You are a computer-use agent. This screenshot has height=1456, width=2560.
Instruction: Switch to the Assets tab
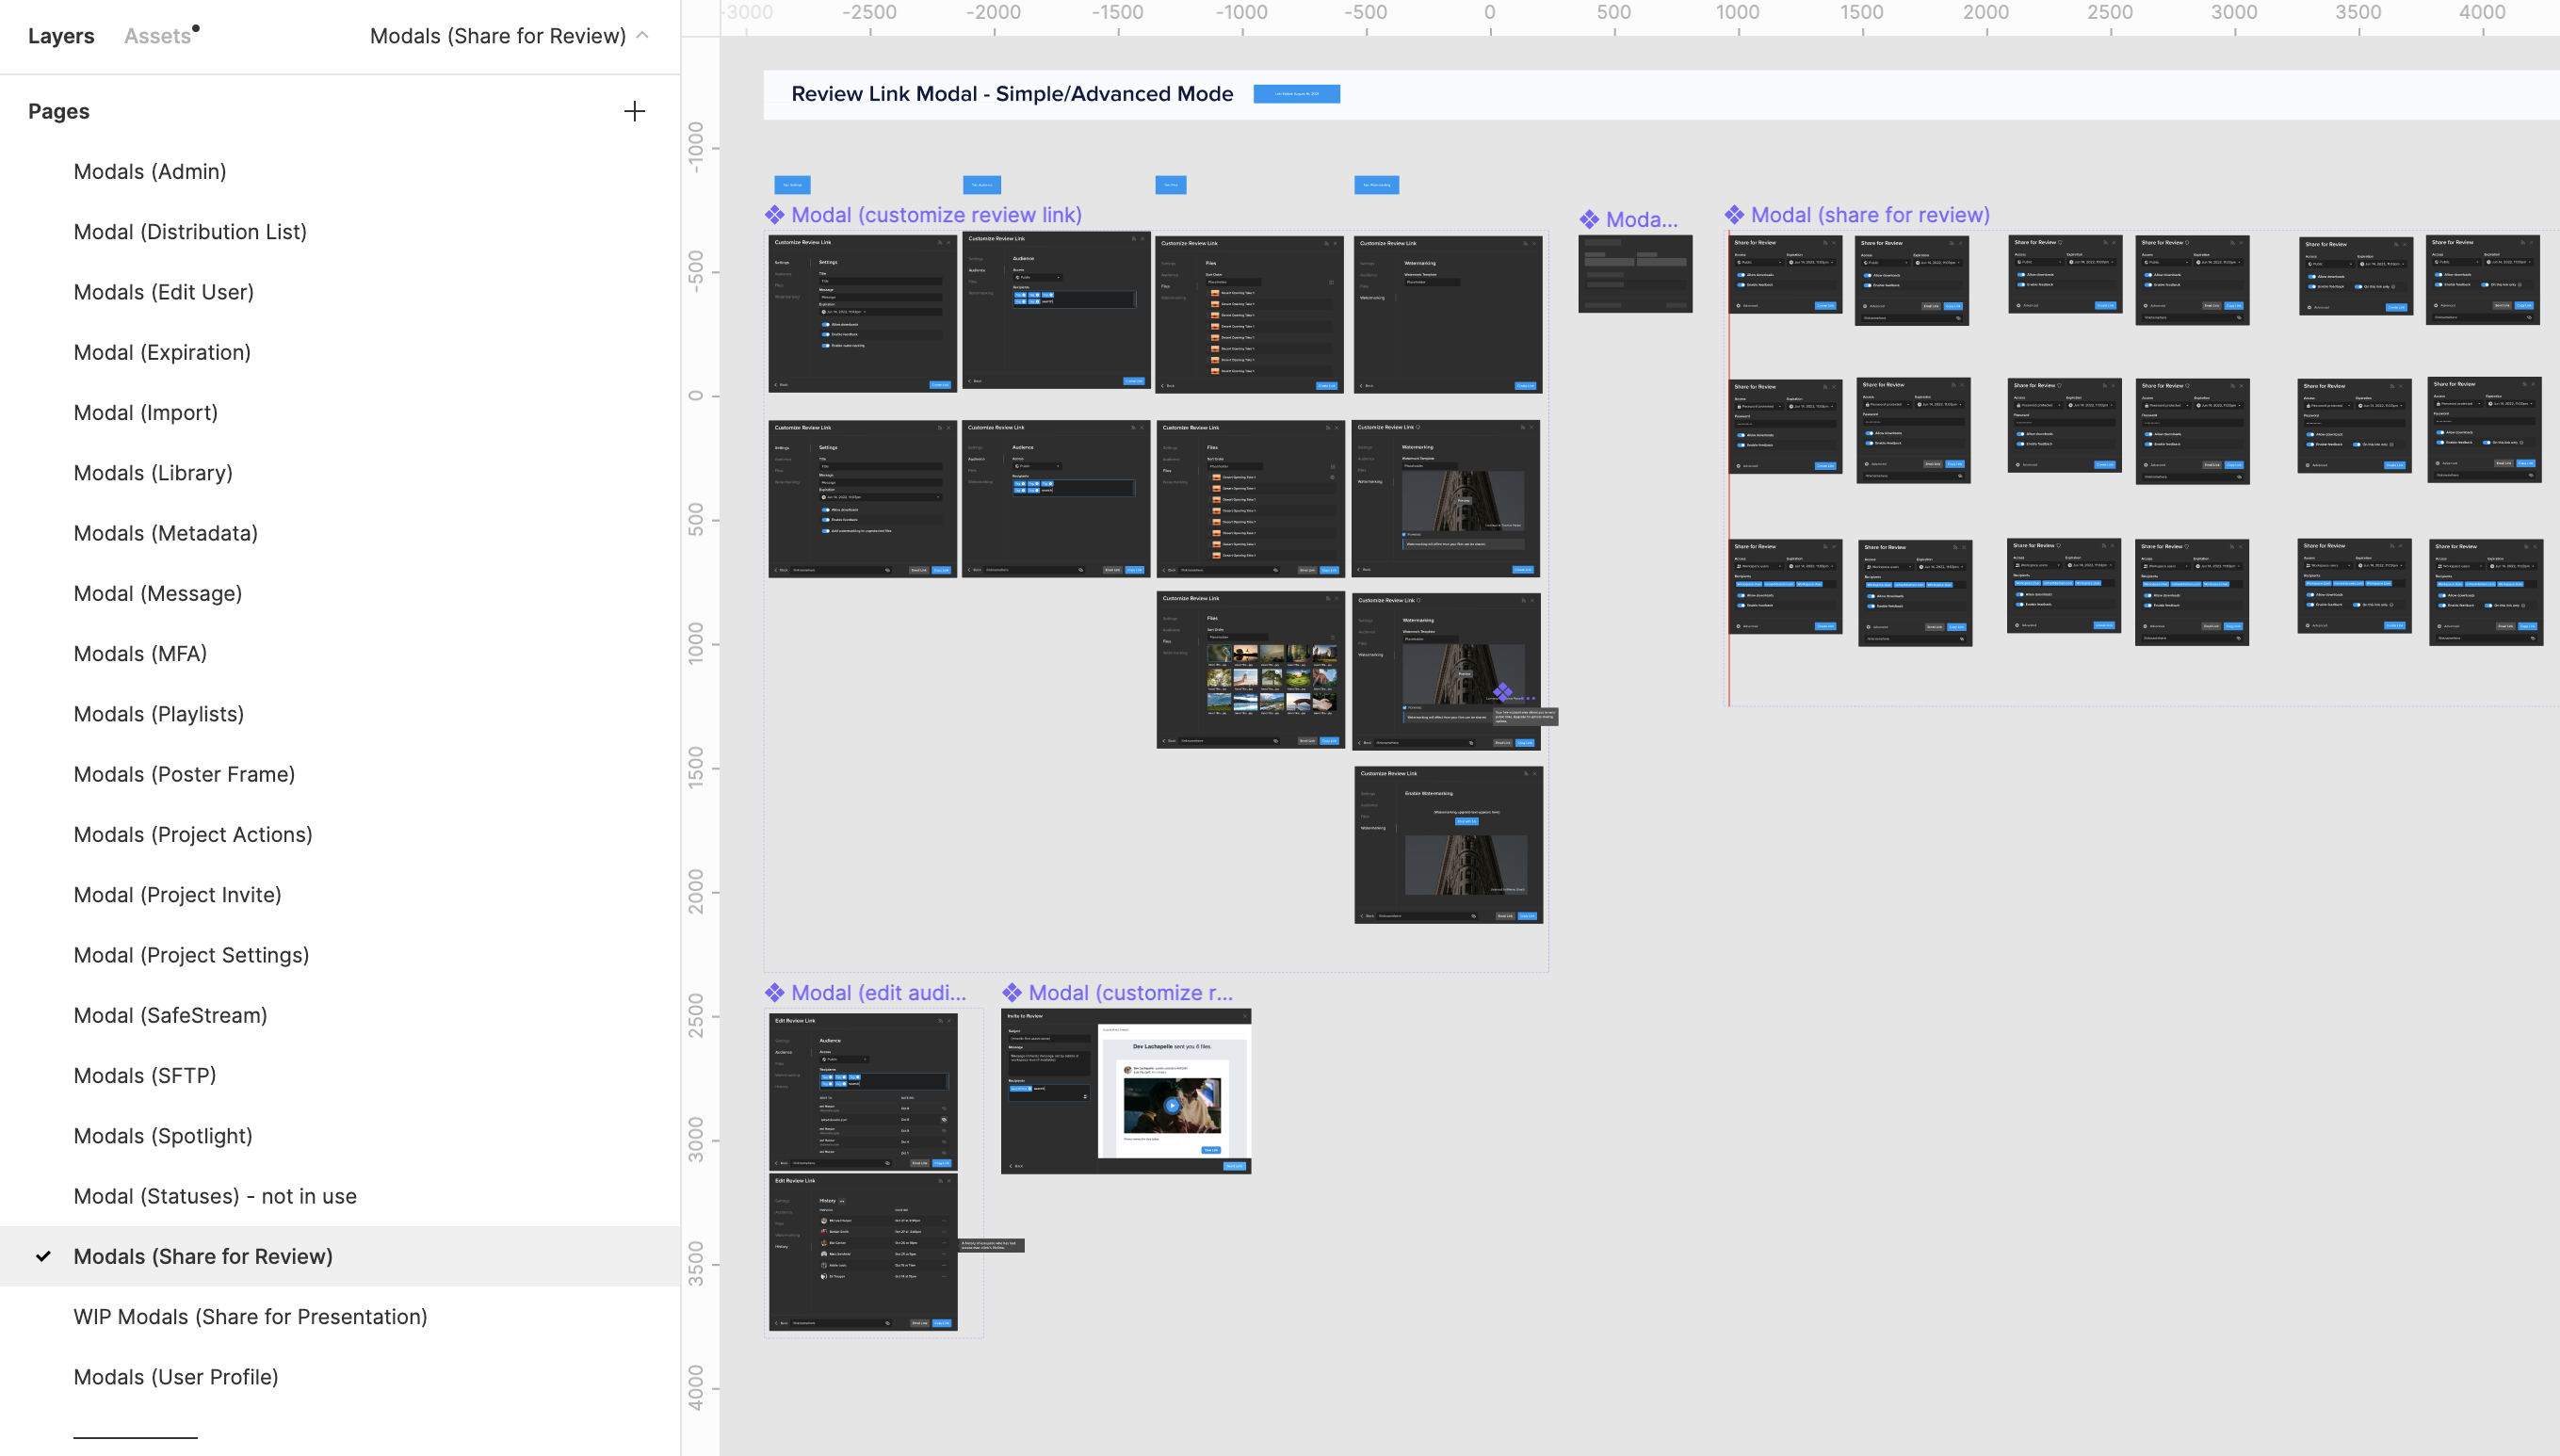[x=157, y=36]
